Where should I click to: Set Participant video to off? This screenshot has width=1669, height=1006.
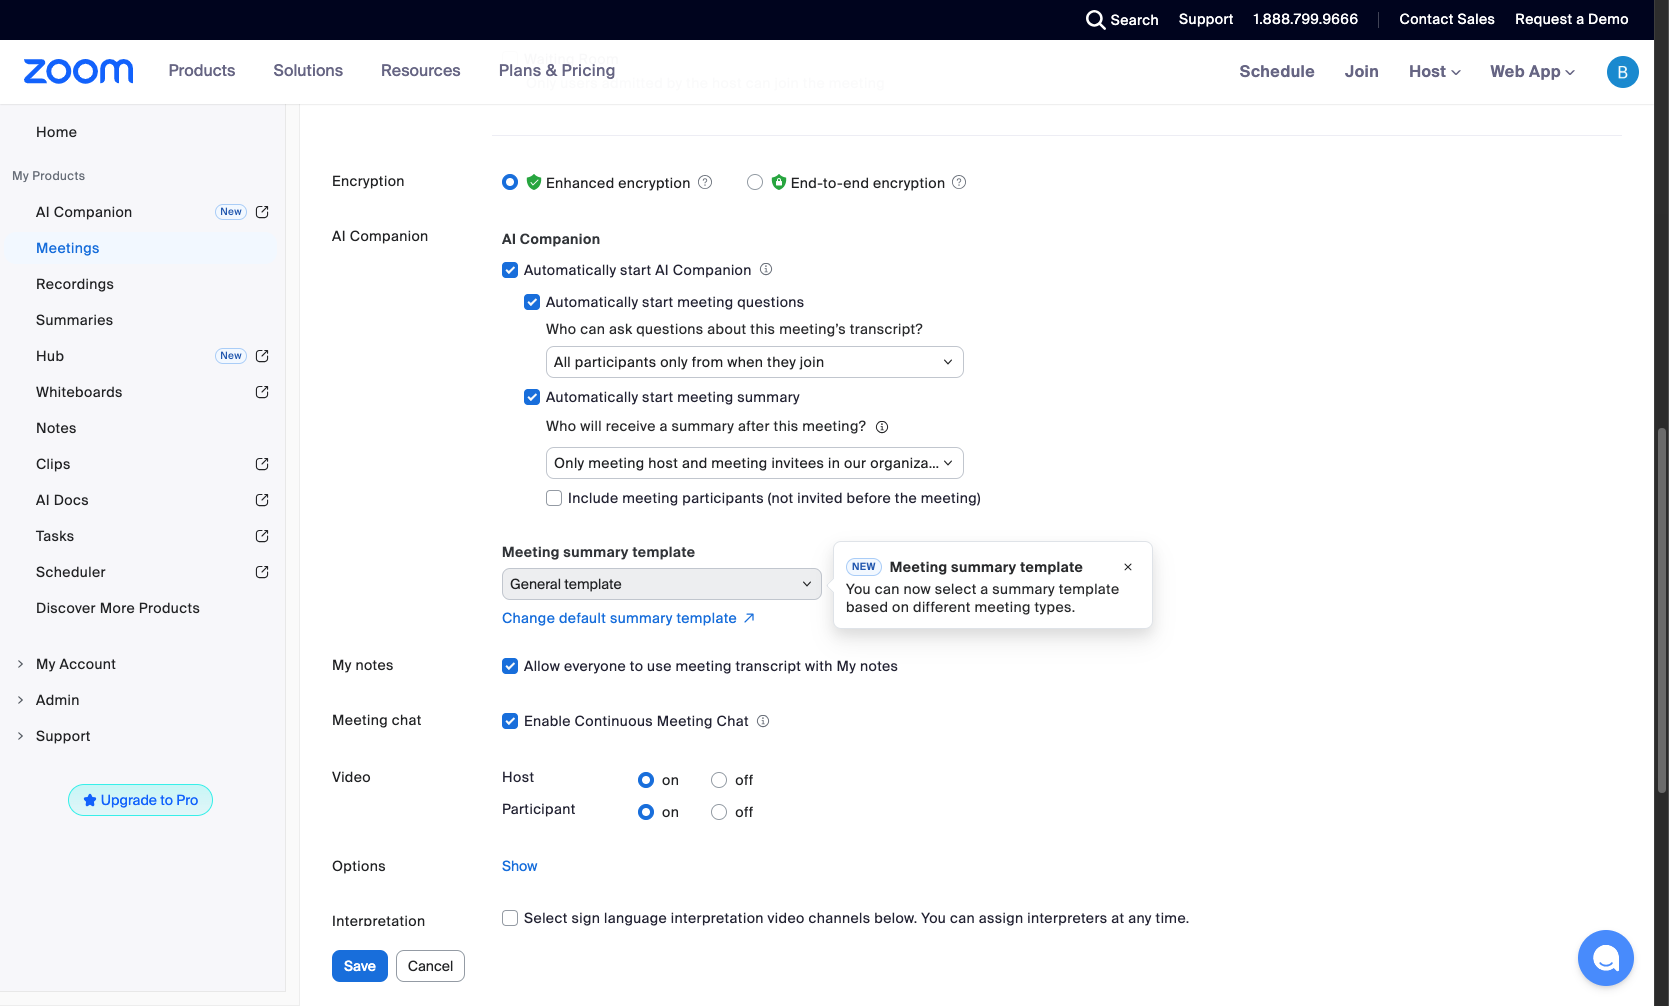point(719,812)
